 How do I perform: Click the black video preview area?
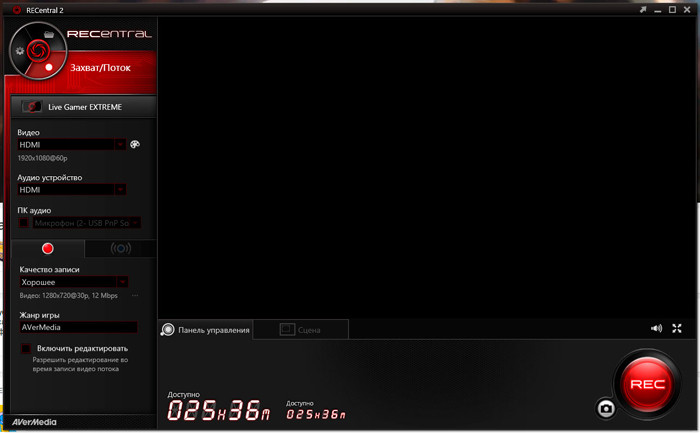[x=427, y=168]
